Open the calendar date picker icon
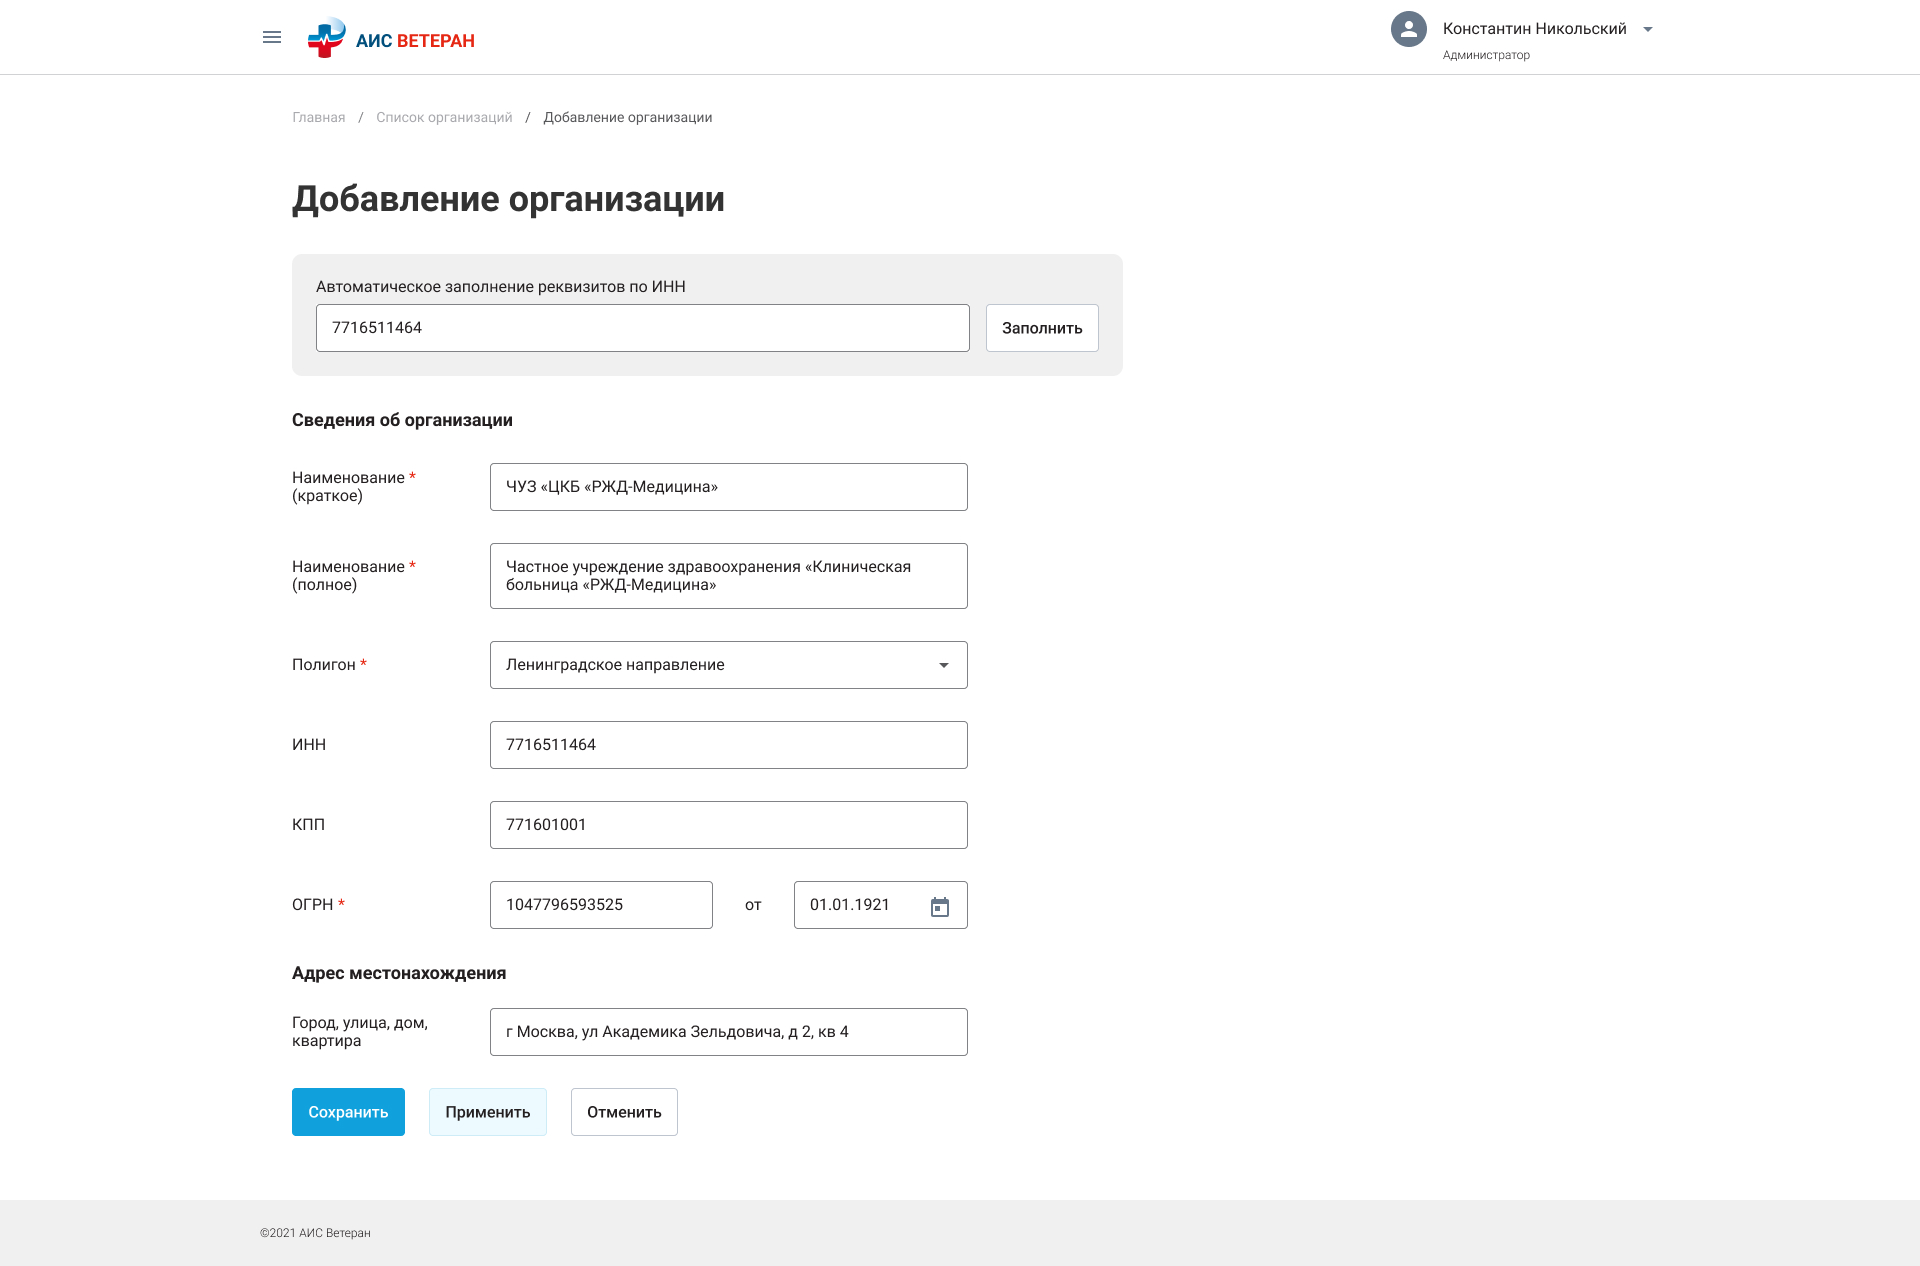Image resolution: width=1920 pixels, height=1266 pixels. [x=940, y=906]
